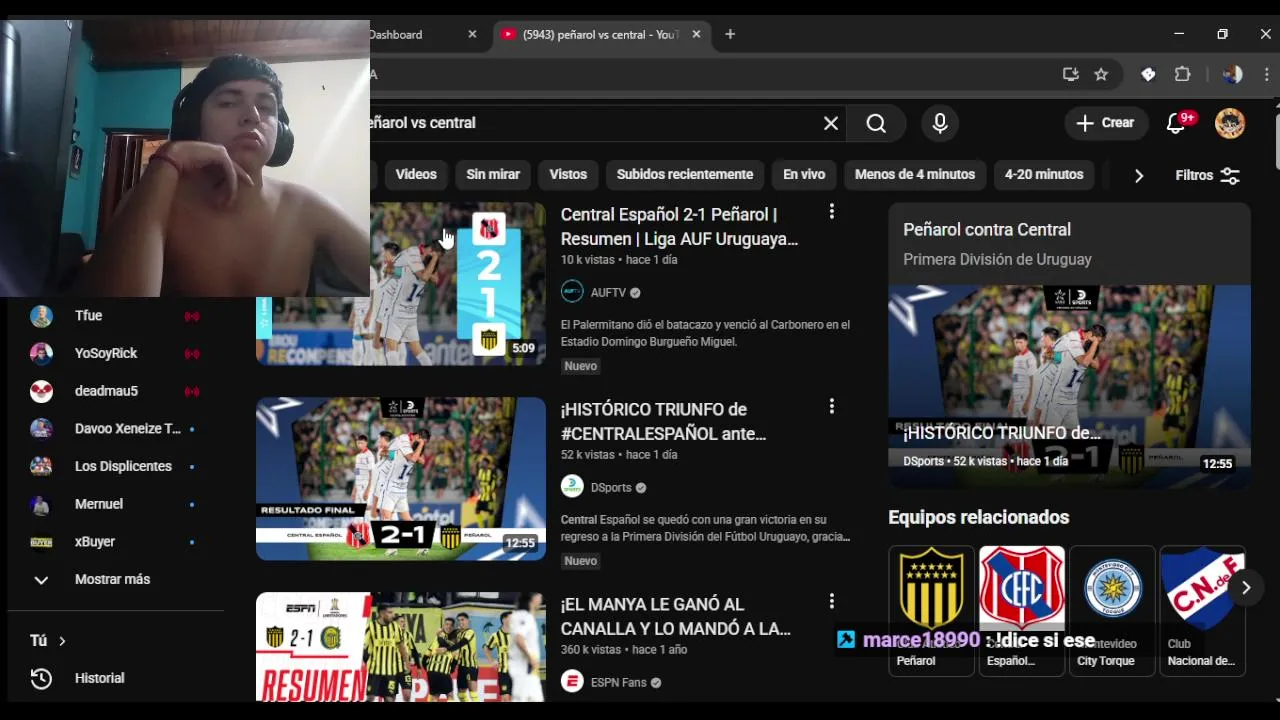Select the Peñarol related team card
This screenshot has height=720, width=1280.
[x=931, y=610]
